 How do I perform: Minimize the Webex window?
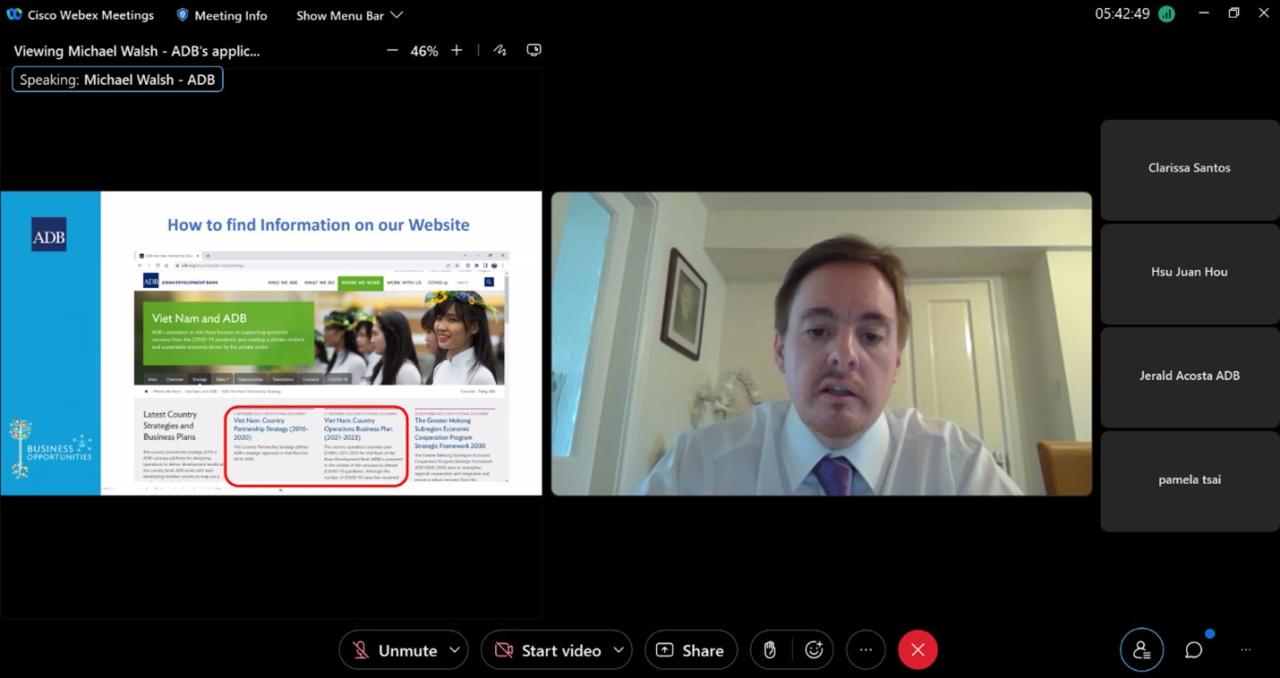coord(1202,13)
